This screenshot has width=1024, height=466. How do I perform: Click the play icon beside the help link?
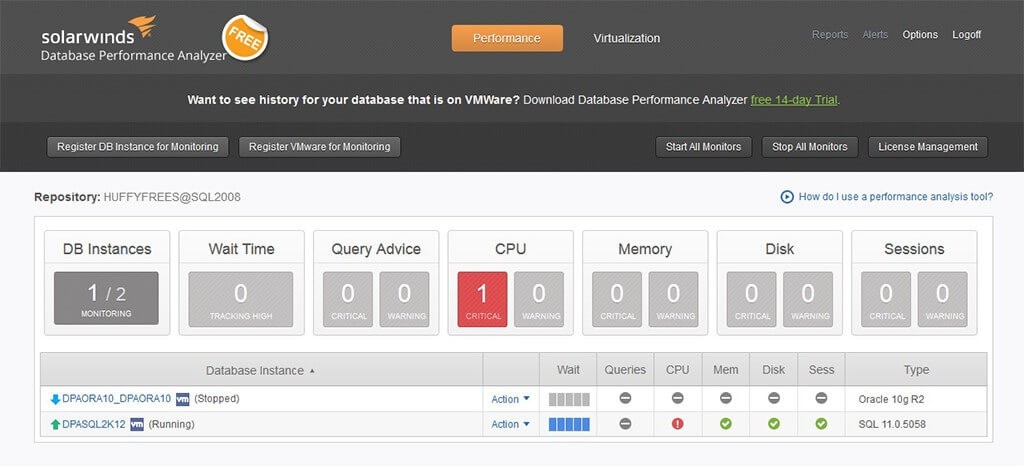(x=787, y=196)
